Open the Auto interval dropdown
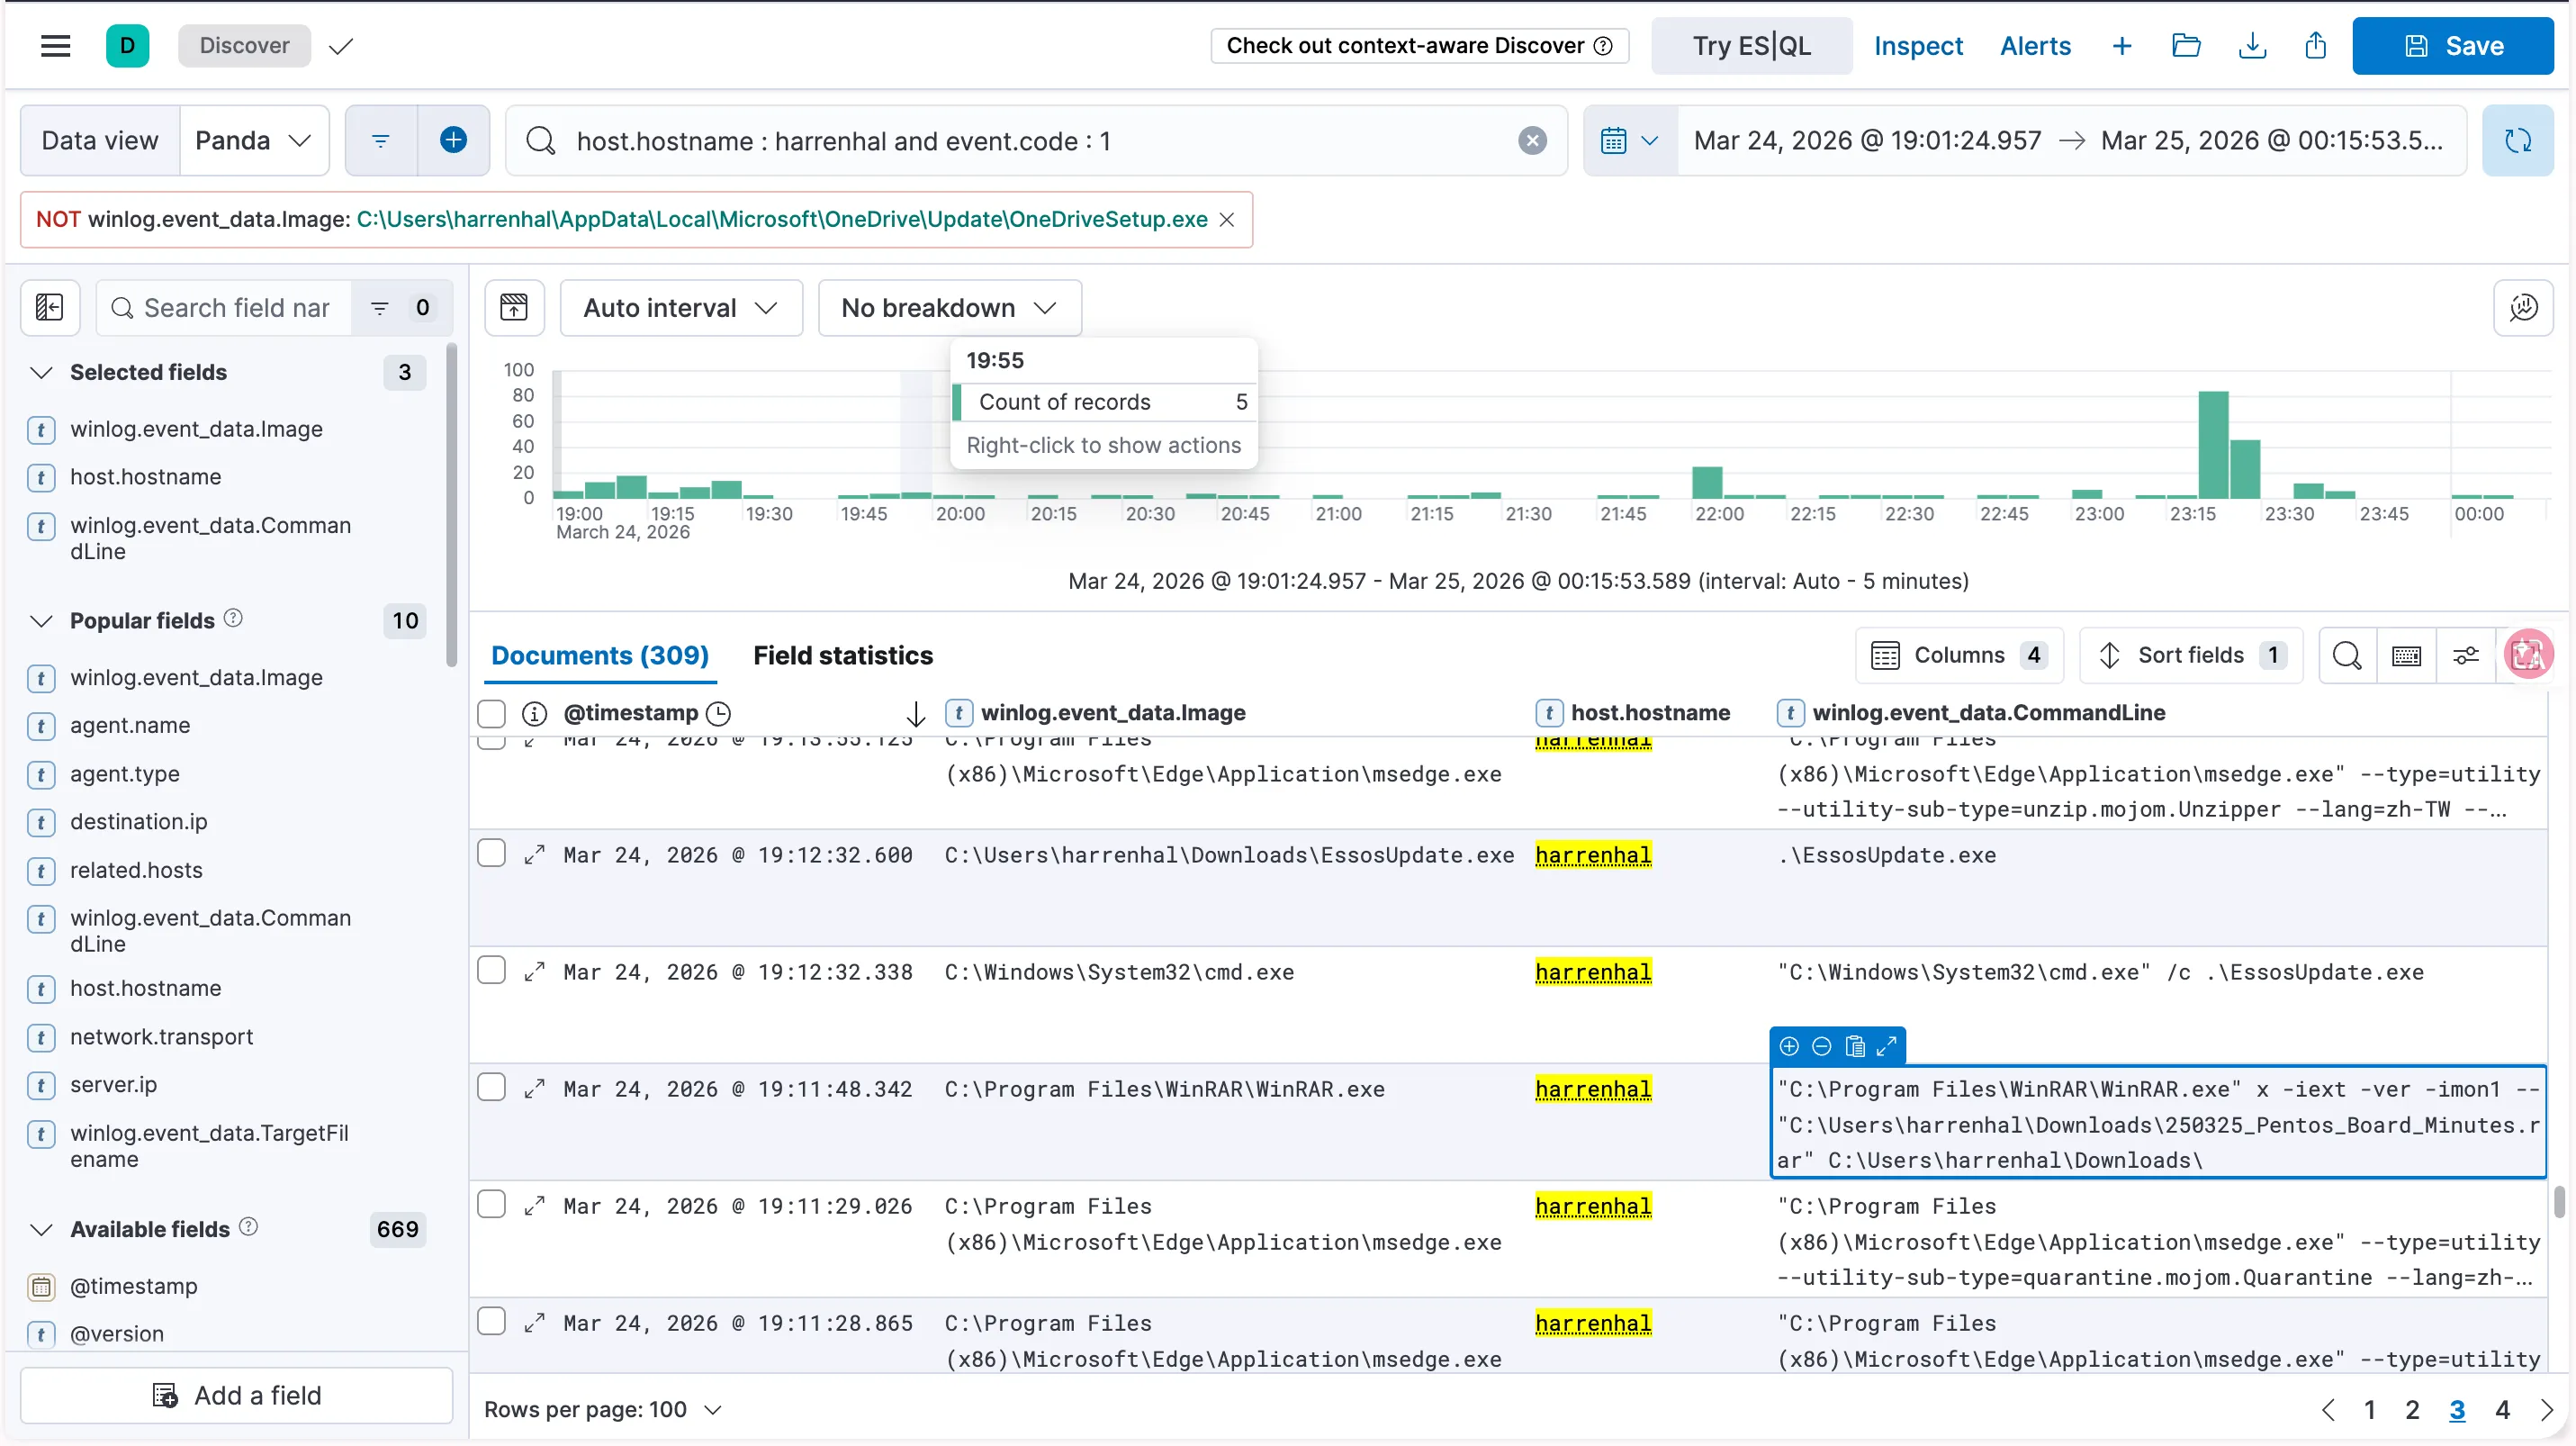Viewport: 2576px width, 1446px height. tap(681, 308)
